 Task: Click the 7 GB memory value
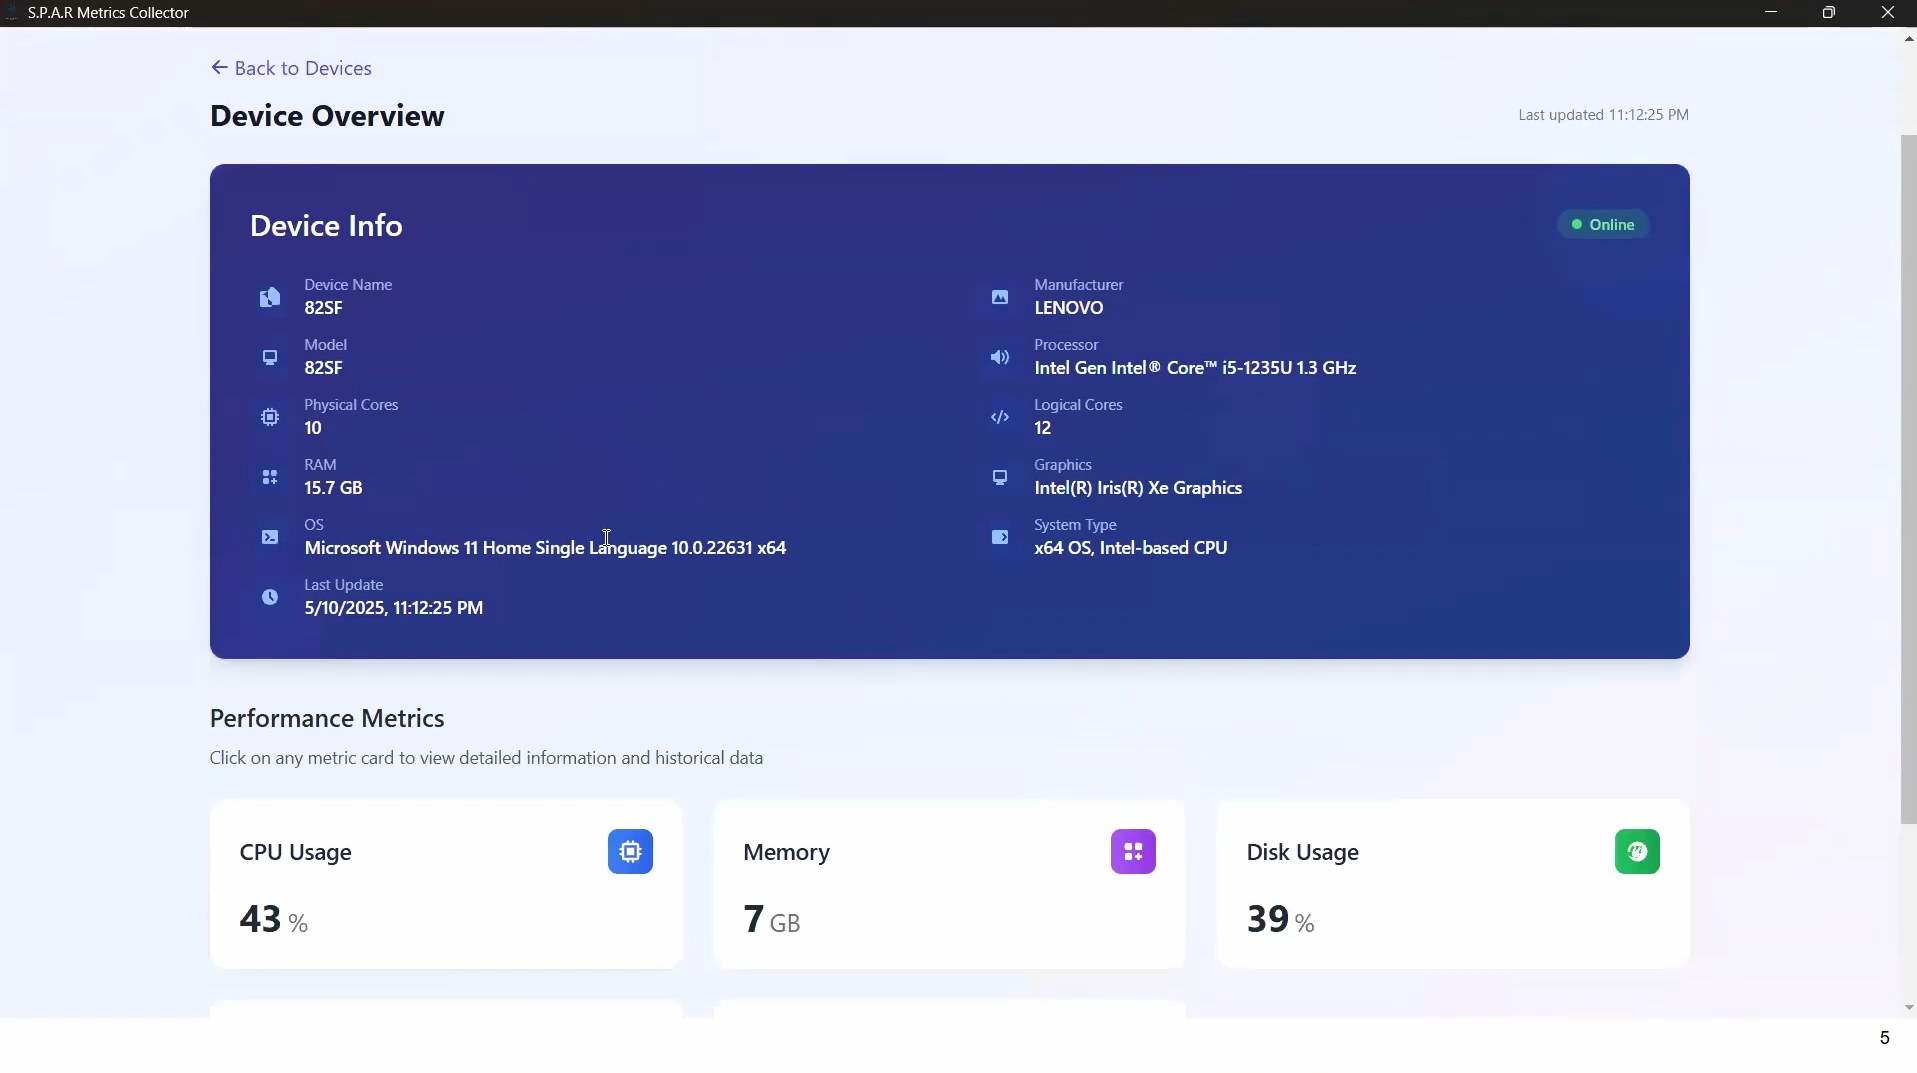[x=771, y=919]
